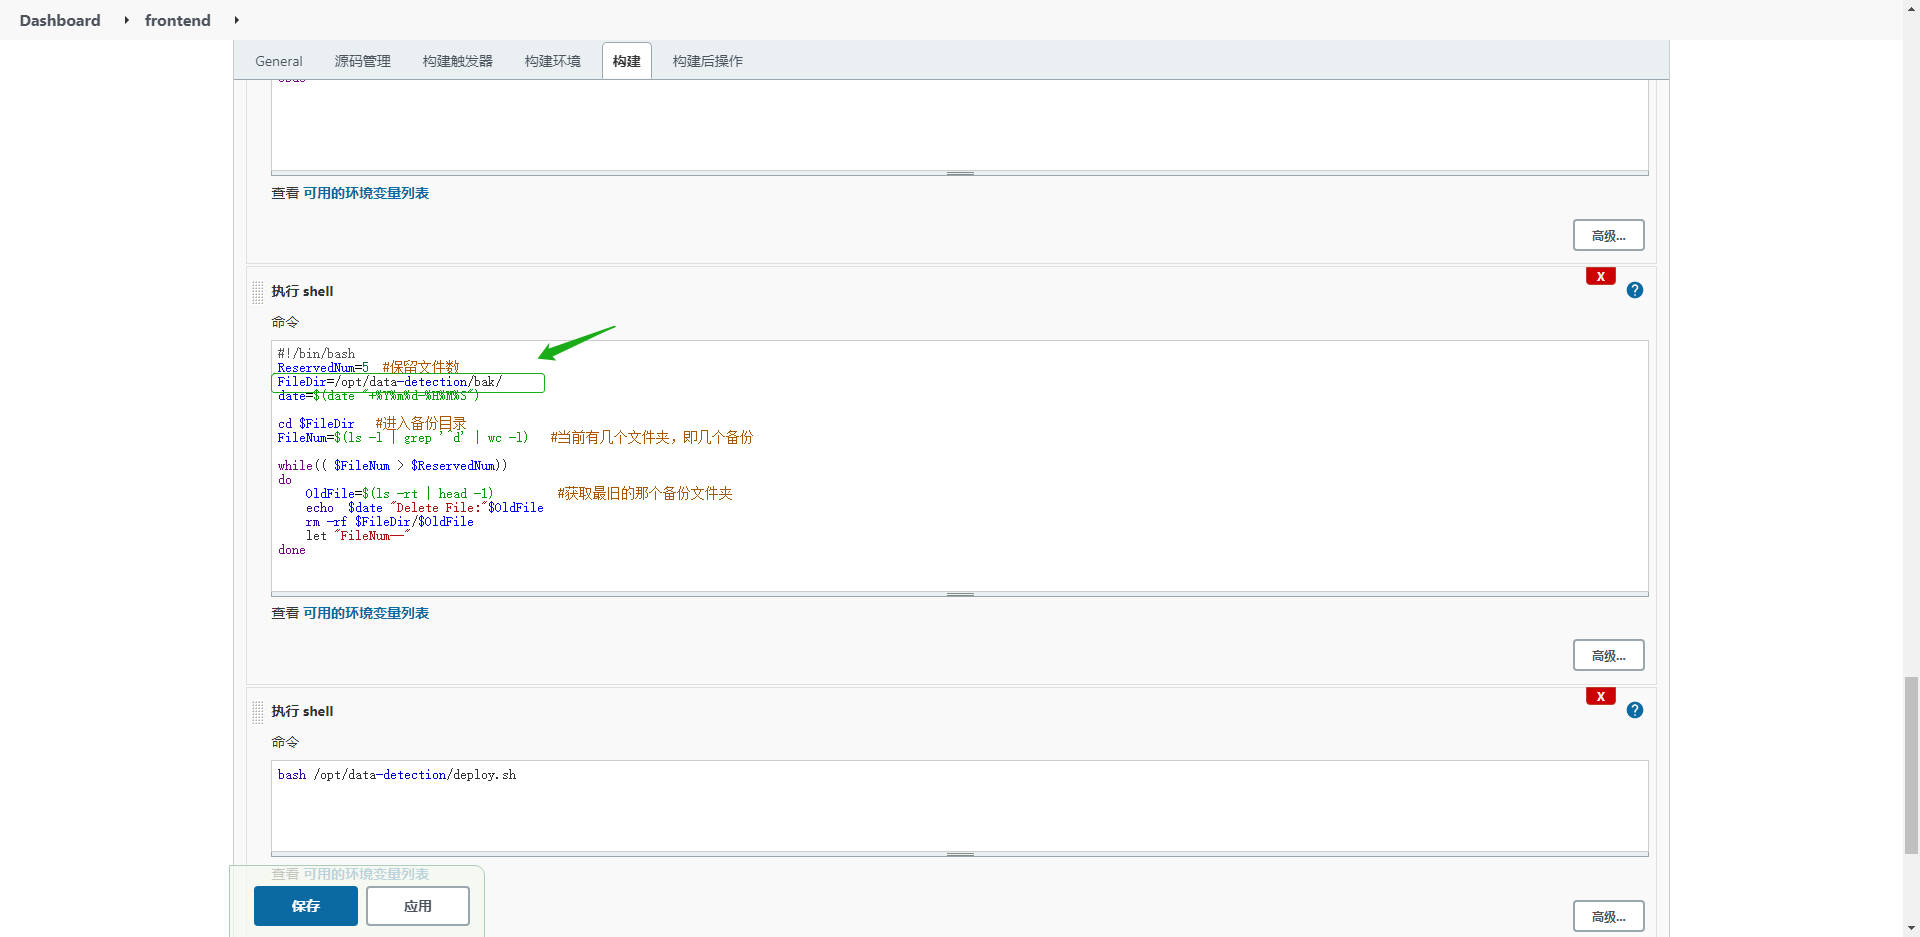Click into the ReservedNum script command textarea

(960, 466)
